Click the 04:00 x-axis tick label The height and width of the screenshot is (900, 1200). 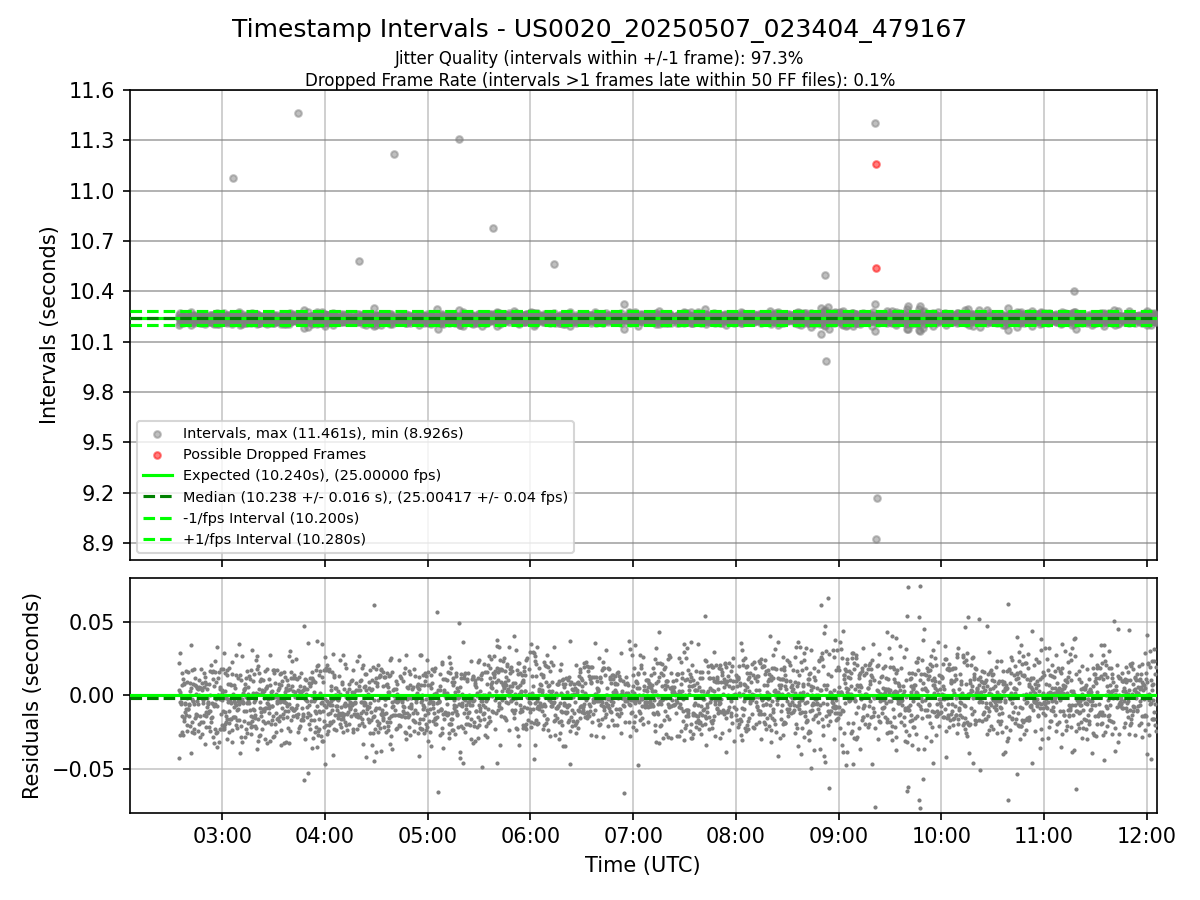pyautogui.click(x=324, y=834)
